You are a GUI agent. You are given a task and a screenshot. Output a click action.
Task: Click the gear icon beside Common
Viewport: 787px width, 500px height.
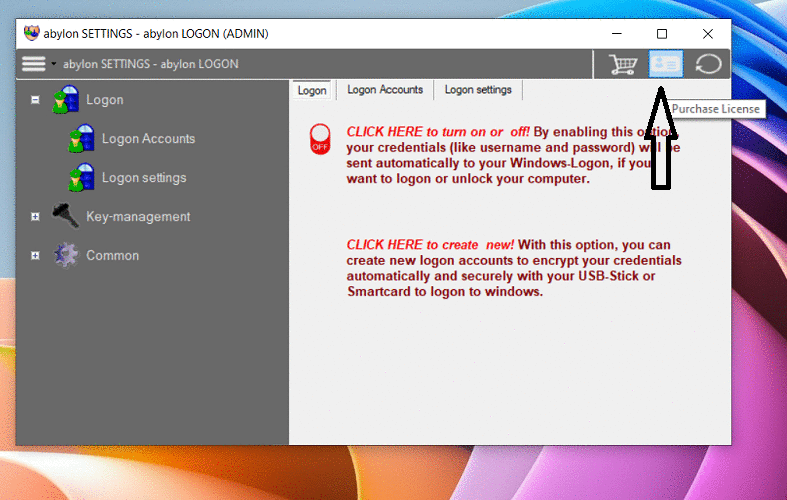pos(65,256)
